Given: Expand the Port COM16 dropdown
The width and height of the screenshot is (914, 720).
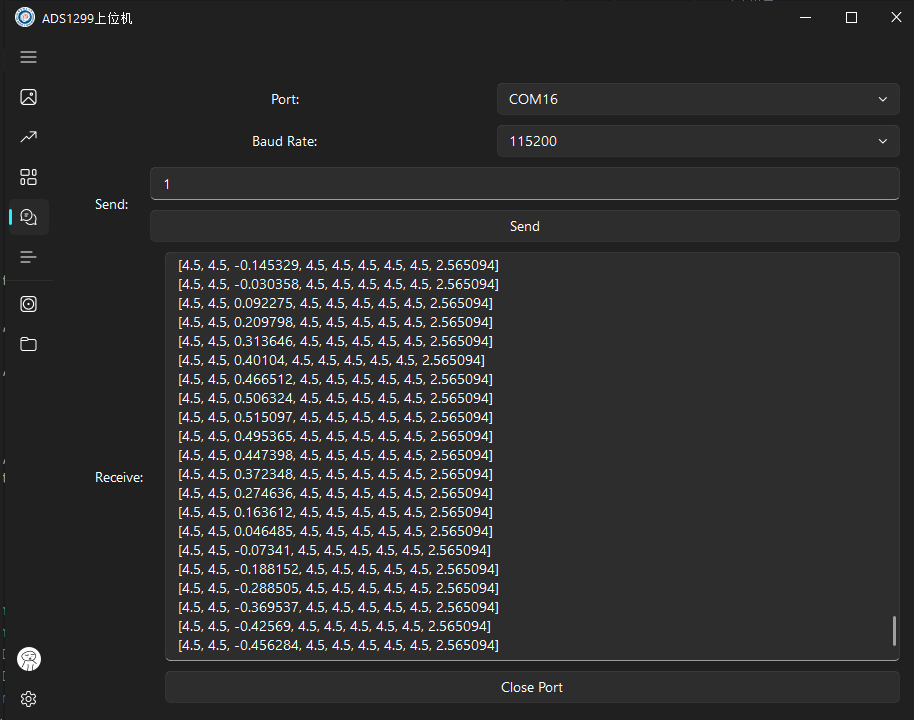Looking at the screenshot, I should click(x=698, y=99).
